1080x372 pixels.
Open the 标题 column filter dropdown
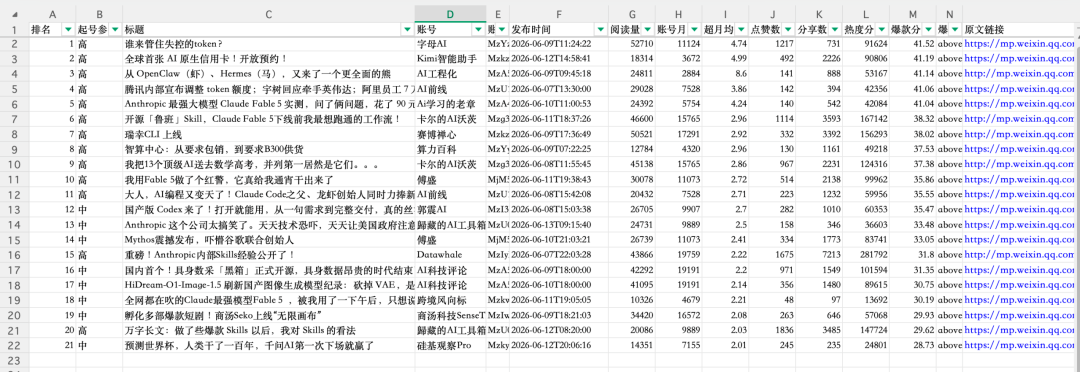(407, 30)
